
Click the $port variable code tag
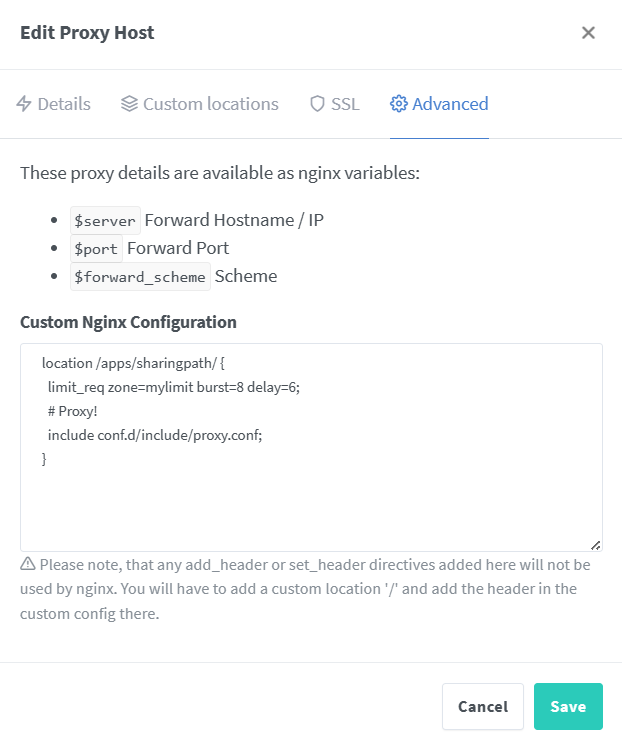[x=96, y=248]
